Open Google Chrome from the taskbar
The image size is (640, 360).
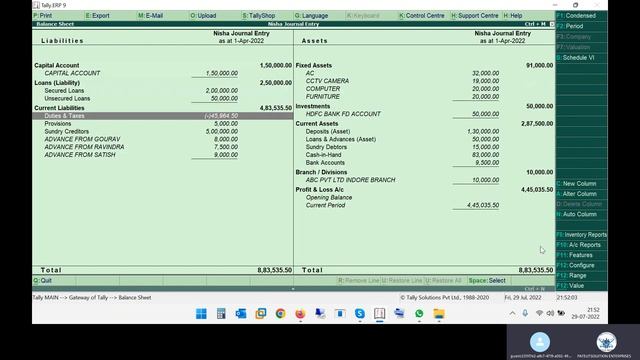[x=280, y=313]
